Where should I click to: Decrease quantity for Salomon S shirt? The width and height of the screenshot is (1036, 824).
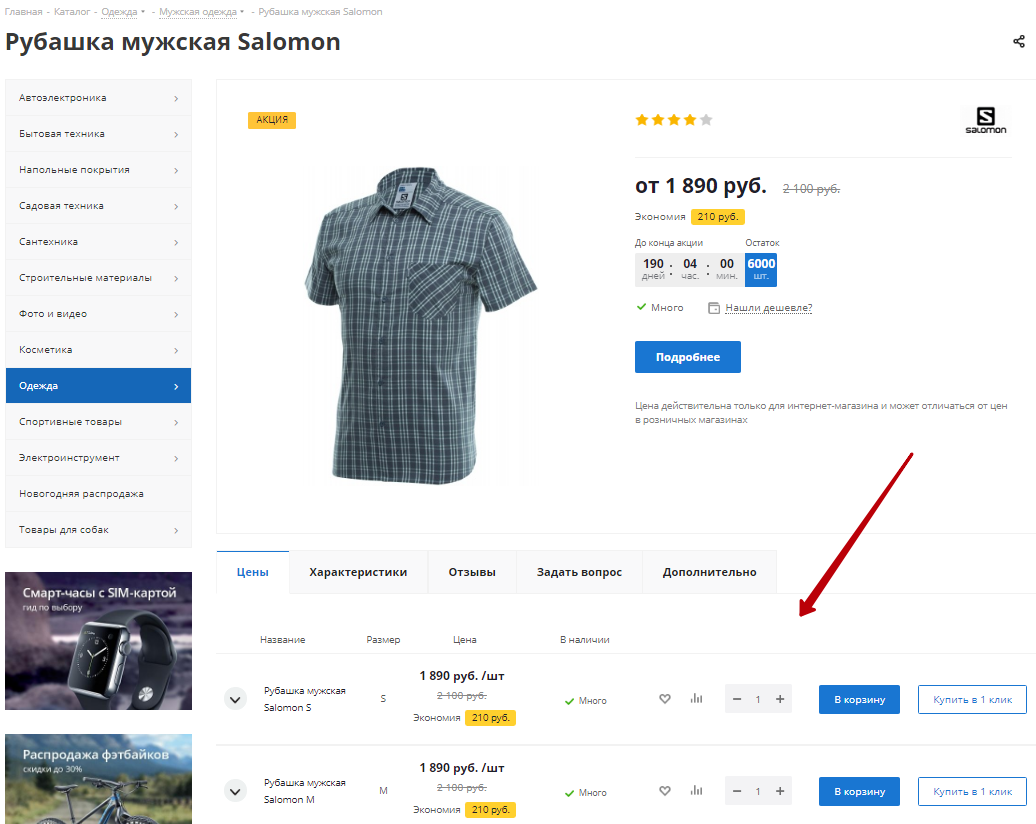(x=737, y=699)
